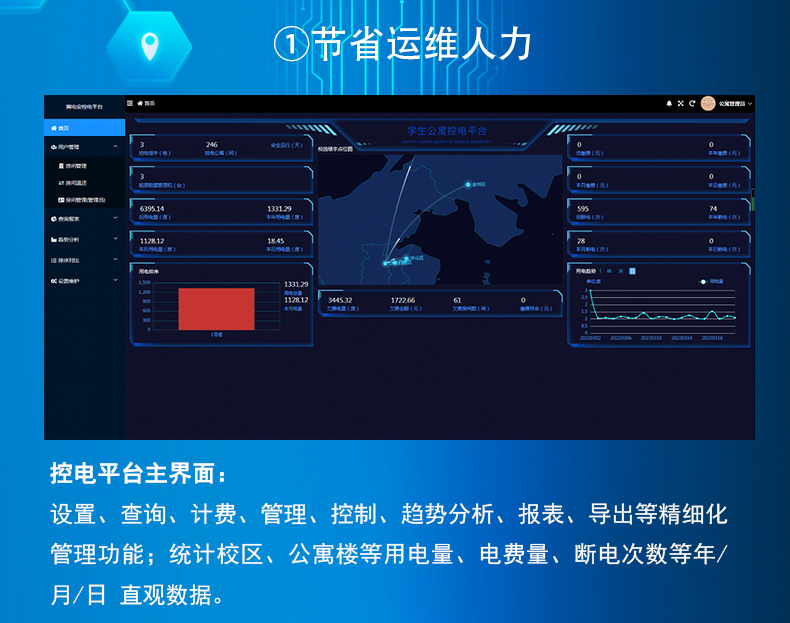Click the 6395.14 total usage value
The image size is (790, 623).
point(152,209)
